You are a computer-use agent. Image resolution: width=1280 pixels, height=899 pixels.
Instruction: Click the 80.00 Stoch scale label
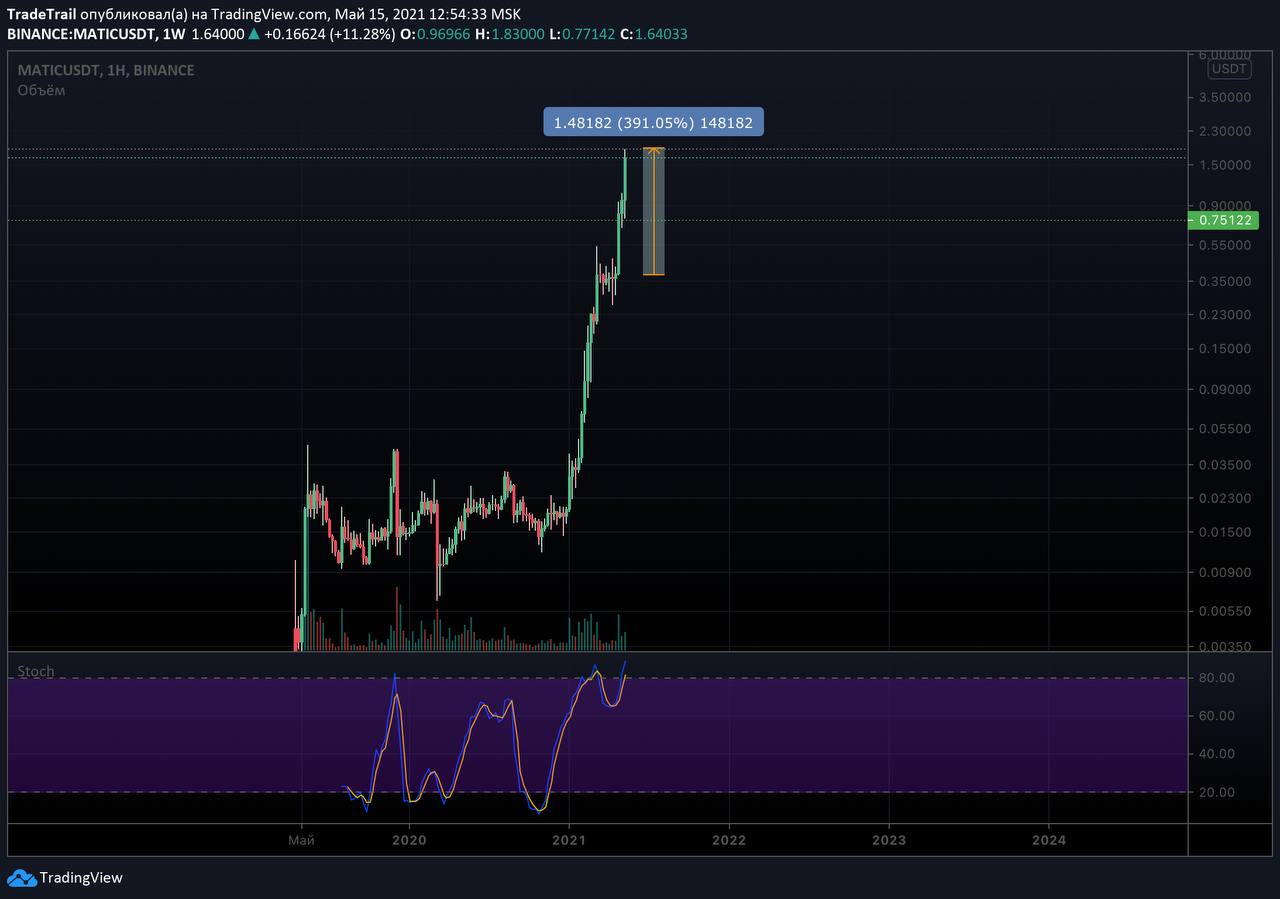click(x=1216, y=678)
